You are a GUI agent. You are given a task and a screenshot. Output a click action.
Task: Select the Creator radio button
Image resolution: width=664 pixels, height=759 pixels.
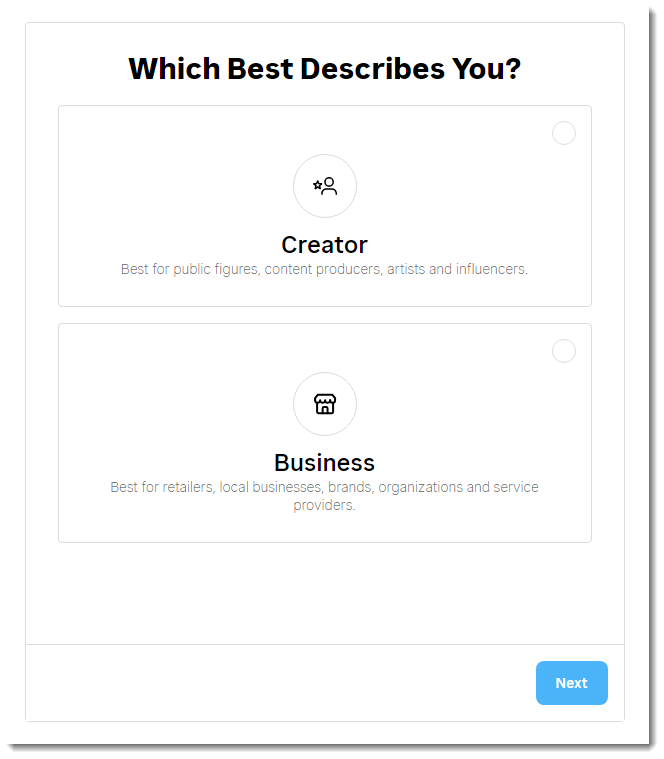[564, 133]
